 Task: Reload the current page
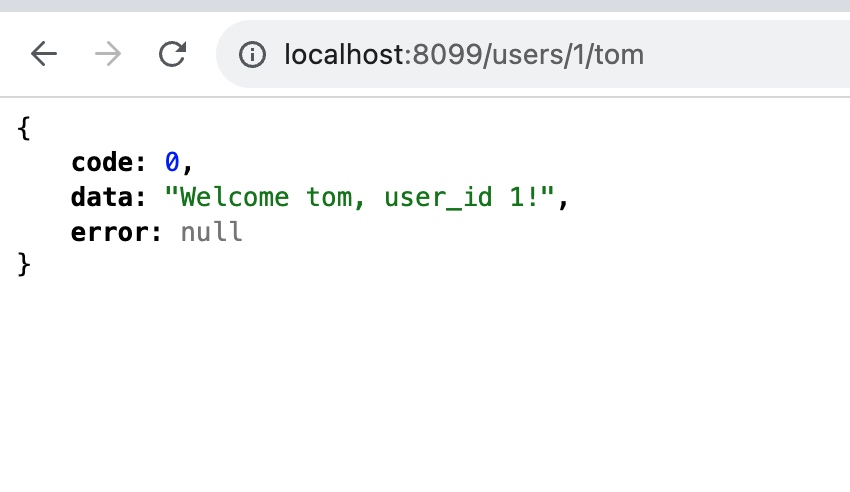(x=172, y=54)
